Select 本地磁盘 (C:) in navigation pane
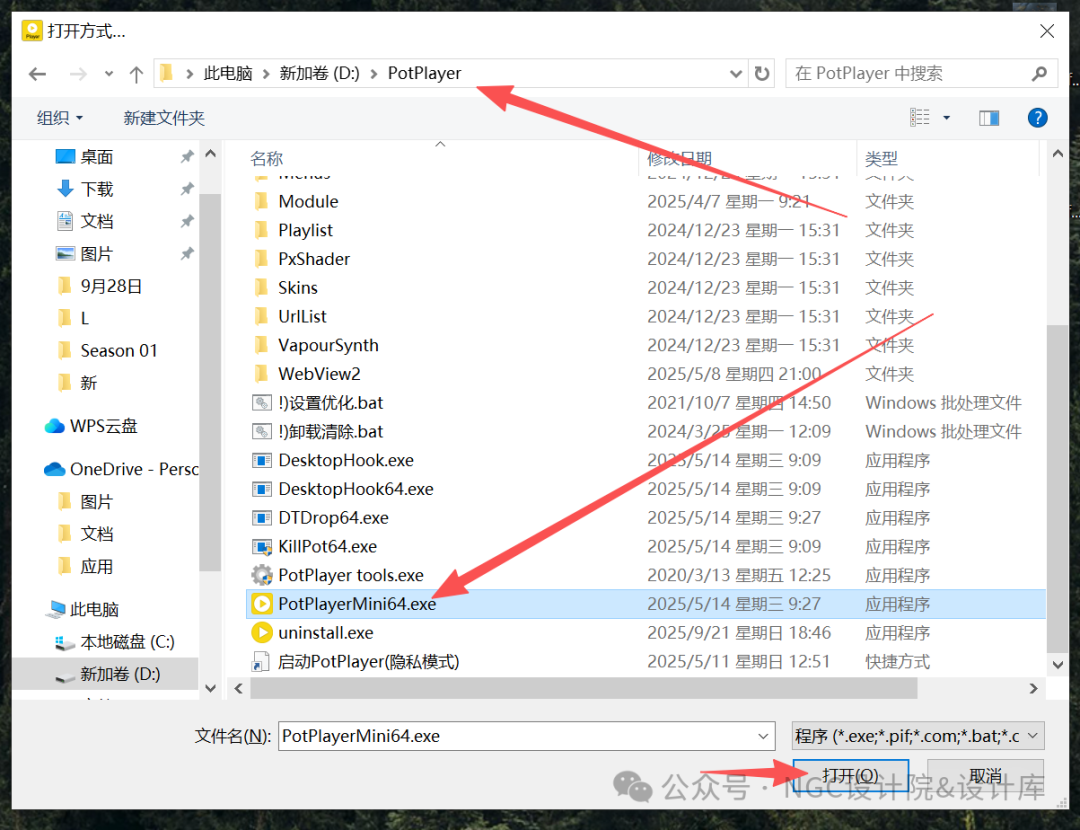The height and width of the screenshot is (830, 1080). 114,642
